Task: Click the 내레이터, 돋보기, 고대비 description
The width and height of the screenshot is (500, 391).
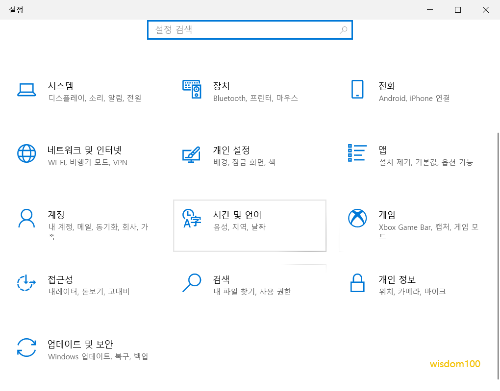Action: (89, 292)
